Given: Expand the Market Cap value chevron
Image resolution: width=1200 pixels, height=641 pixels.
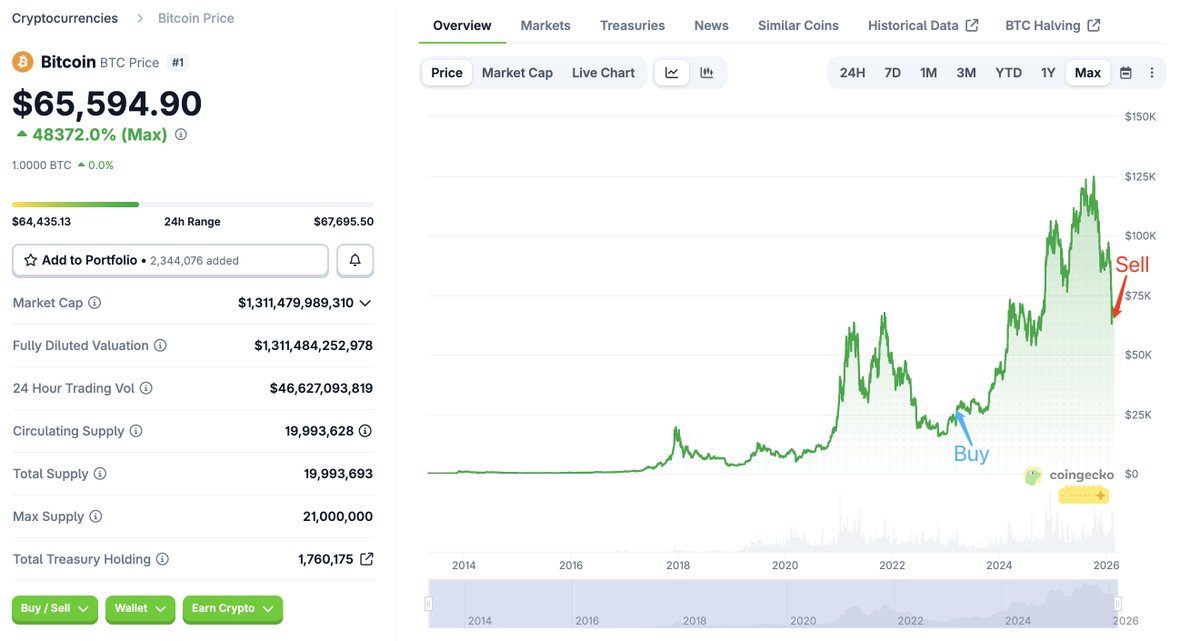Looking at the screenshot, I should click(365, 303).
